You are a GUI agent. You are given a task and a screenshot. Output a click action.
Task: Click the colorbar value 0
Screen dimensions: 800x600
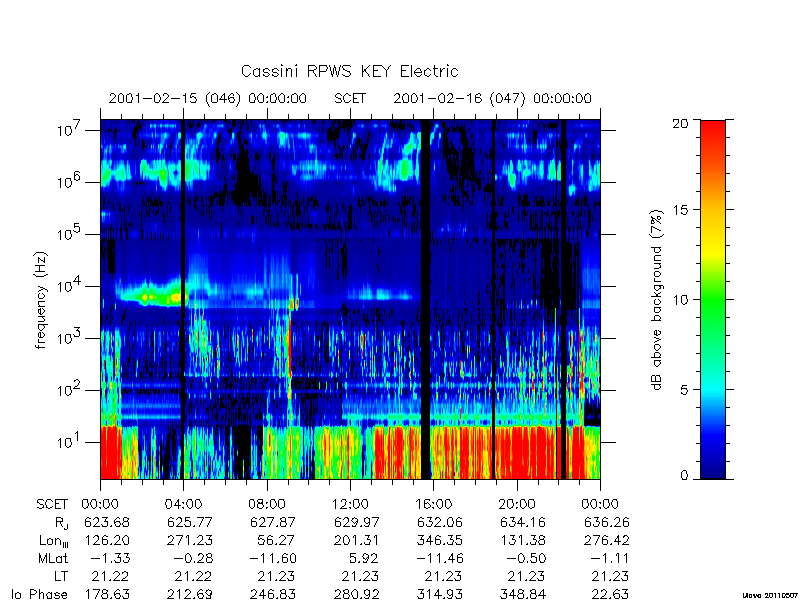(x=684, y=476)
